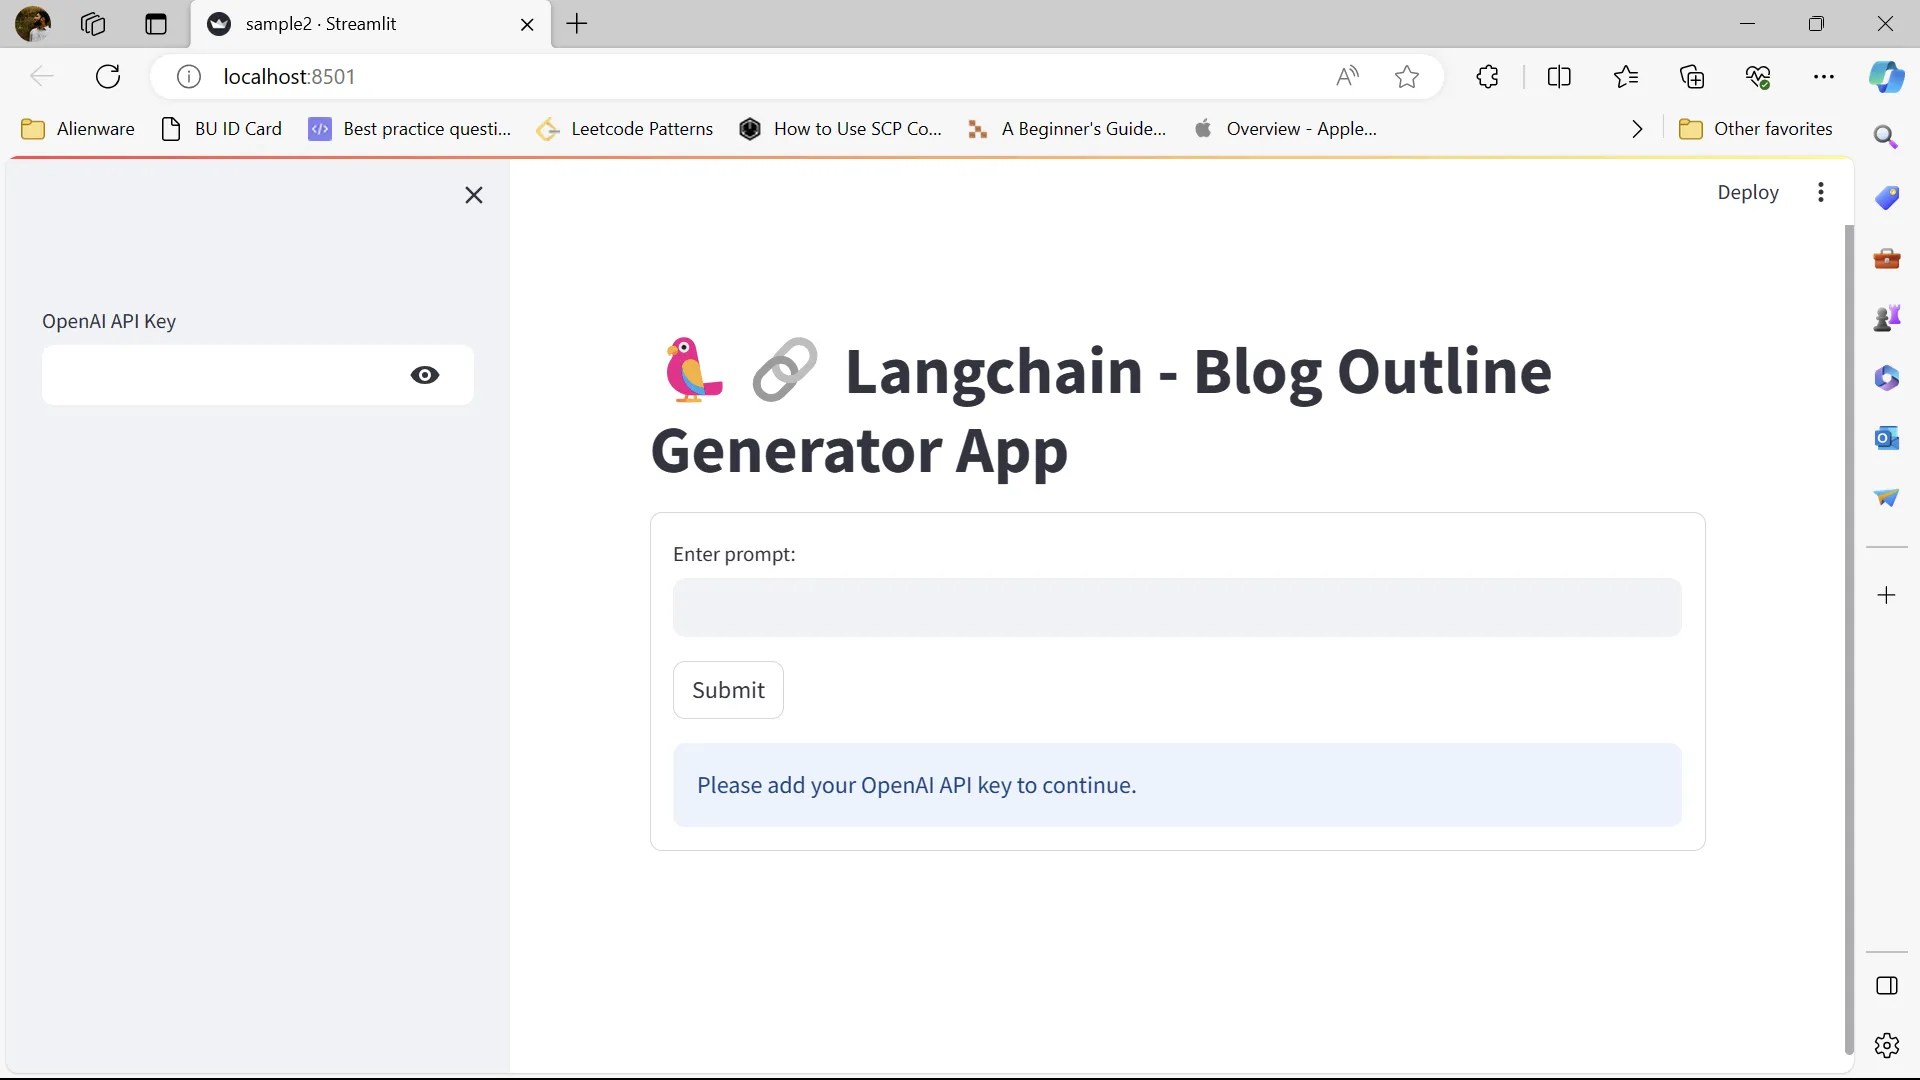Open sidebar Microsoft 365 icon
This screenshot has height=1080, width=1920.
point(1887,378)
